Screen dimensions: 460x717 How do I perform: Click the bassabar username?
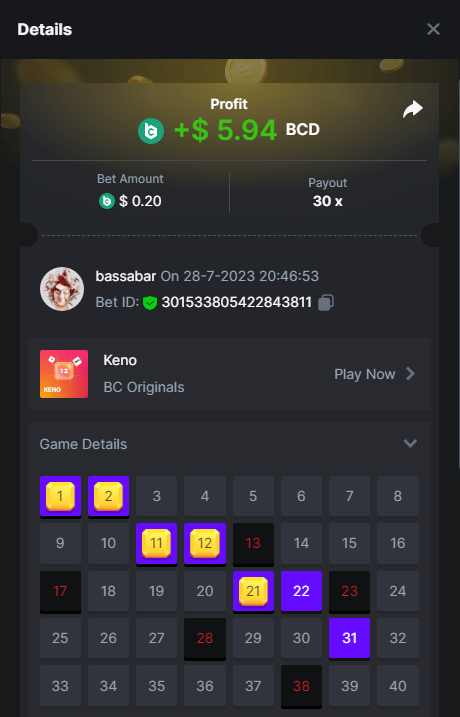click(126, 276)
